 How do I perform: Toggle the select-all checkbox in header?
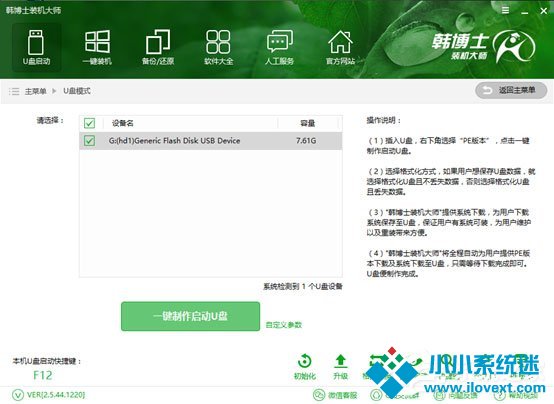pos(89,123)
